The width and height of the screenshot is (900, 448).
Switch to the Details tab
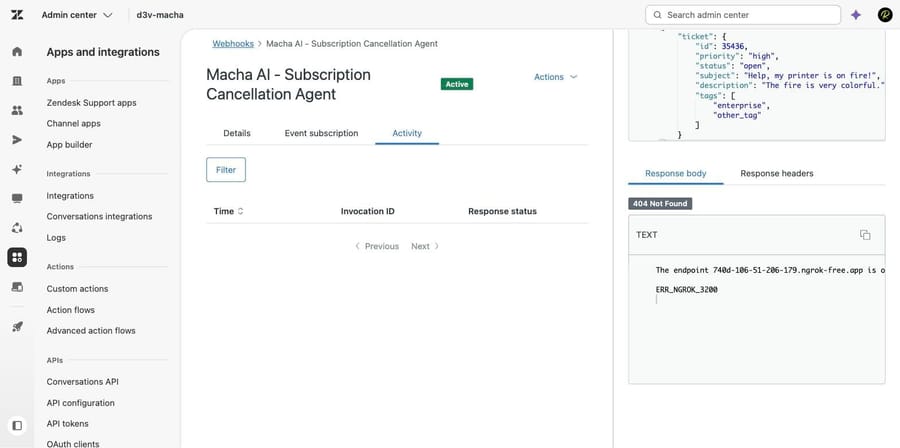(237, 133)
